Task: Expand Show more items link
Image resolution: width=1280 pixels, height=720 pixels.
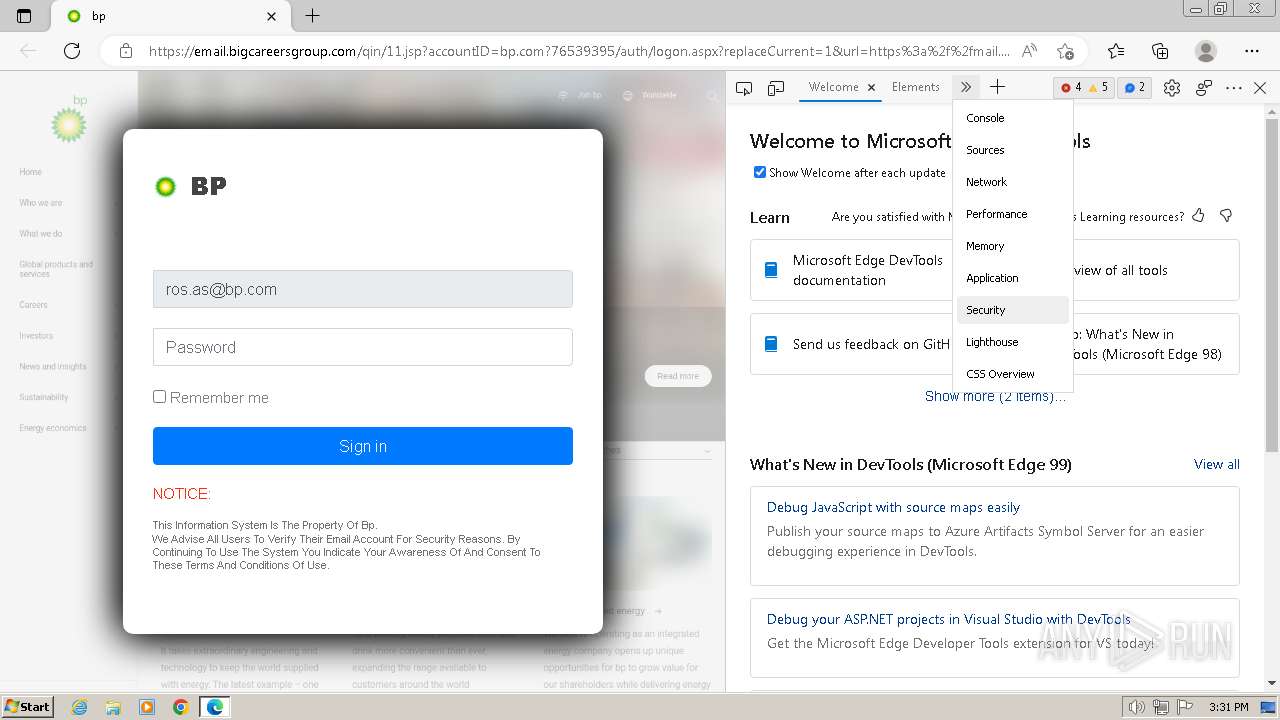Action: coord(995,396)
